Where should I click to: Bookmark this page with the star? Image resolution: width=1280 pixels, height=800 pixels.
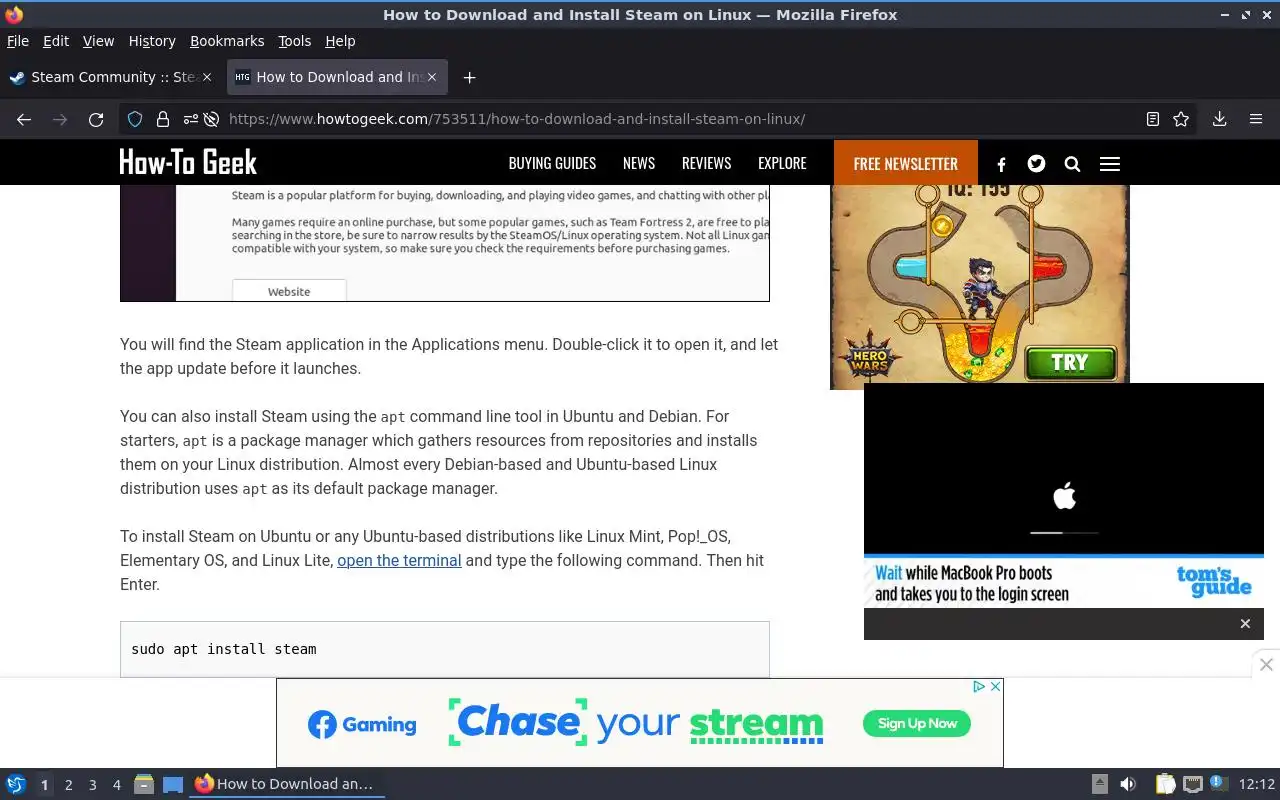pyautogui.click(x=1181, y=119)
